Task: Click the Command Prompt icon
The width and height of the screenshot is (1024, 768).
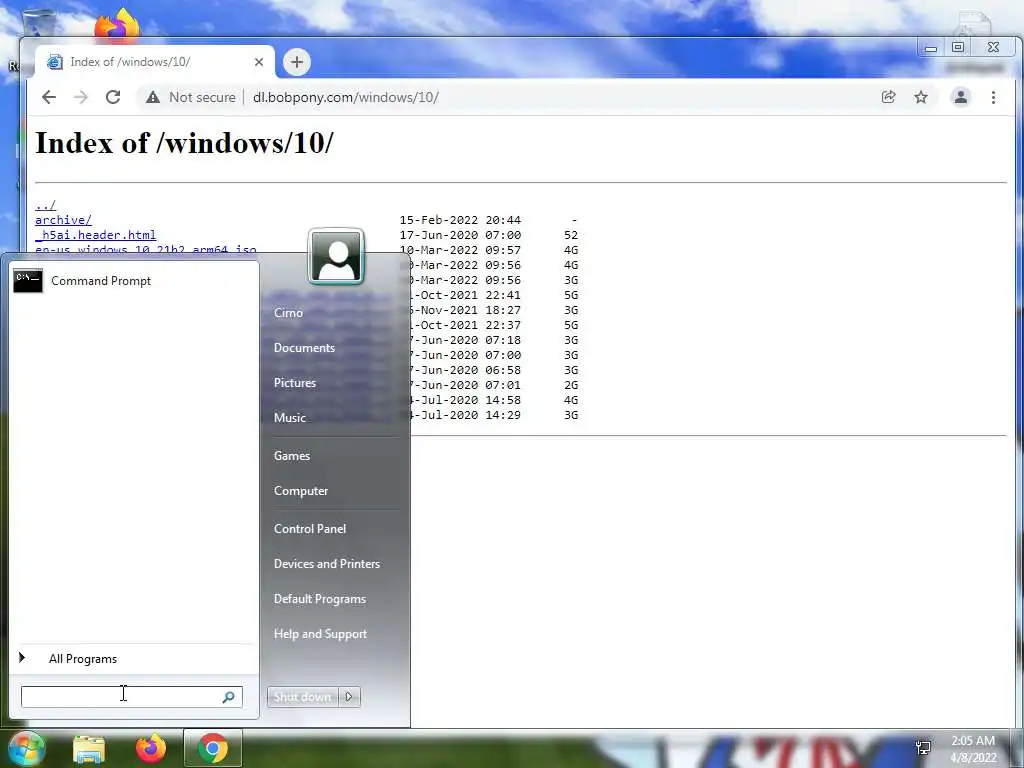Action: coord(28,281)
